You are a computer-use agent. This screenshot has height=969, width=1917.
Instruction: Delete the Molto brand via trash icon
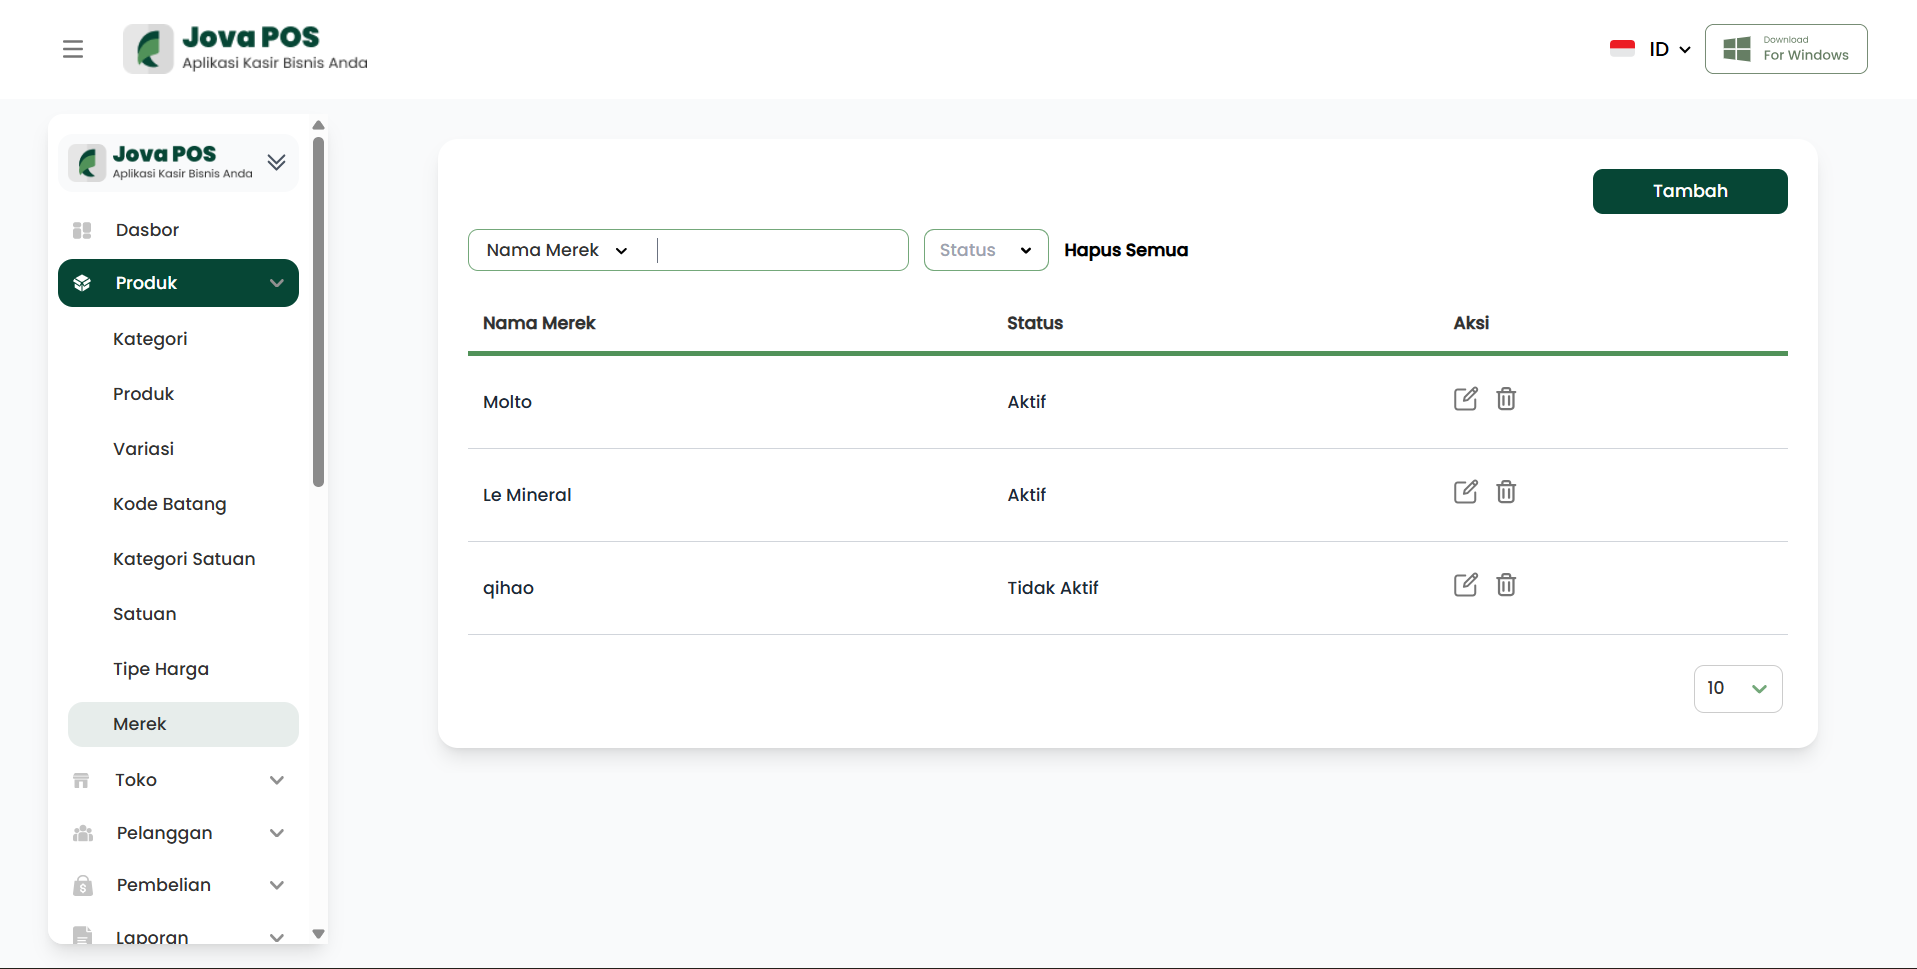(1506, 399)
